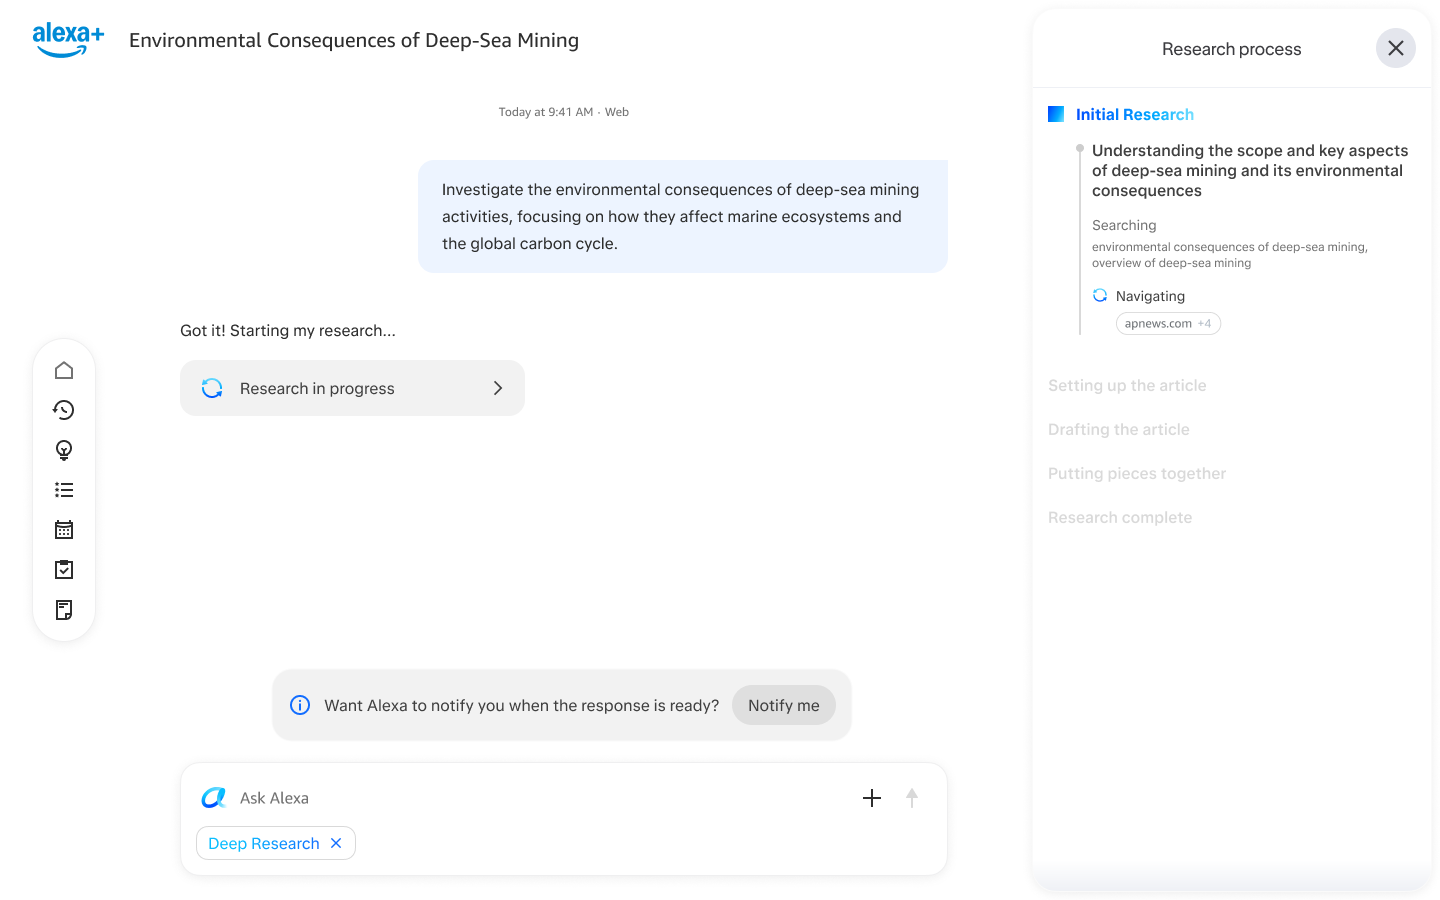Click the "Searching" label in the research panel
This screenshot has width=1440, height=900.
click(1124, 225)
